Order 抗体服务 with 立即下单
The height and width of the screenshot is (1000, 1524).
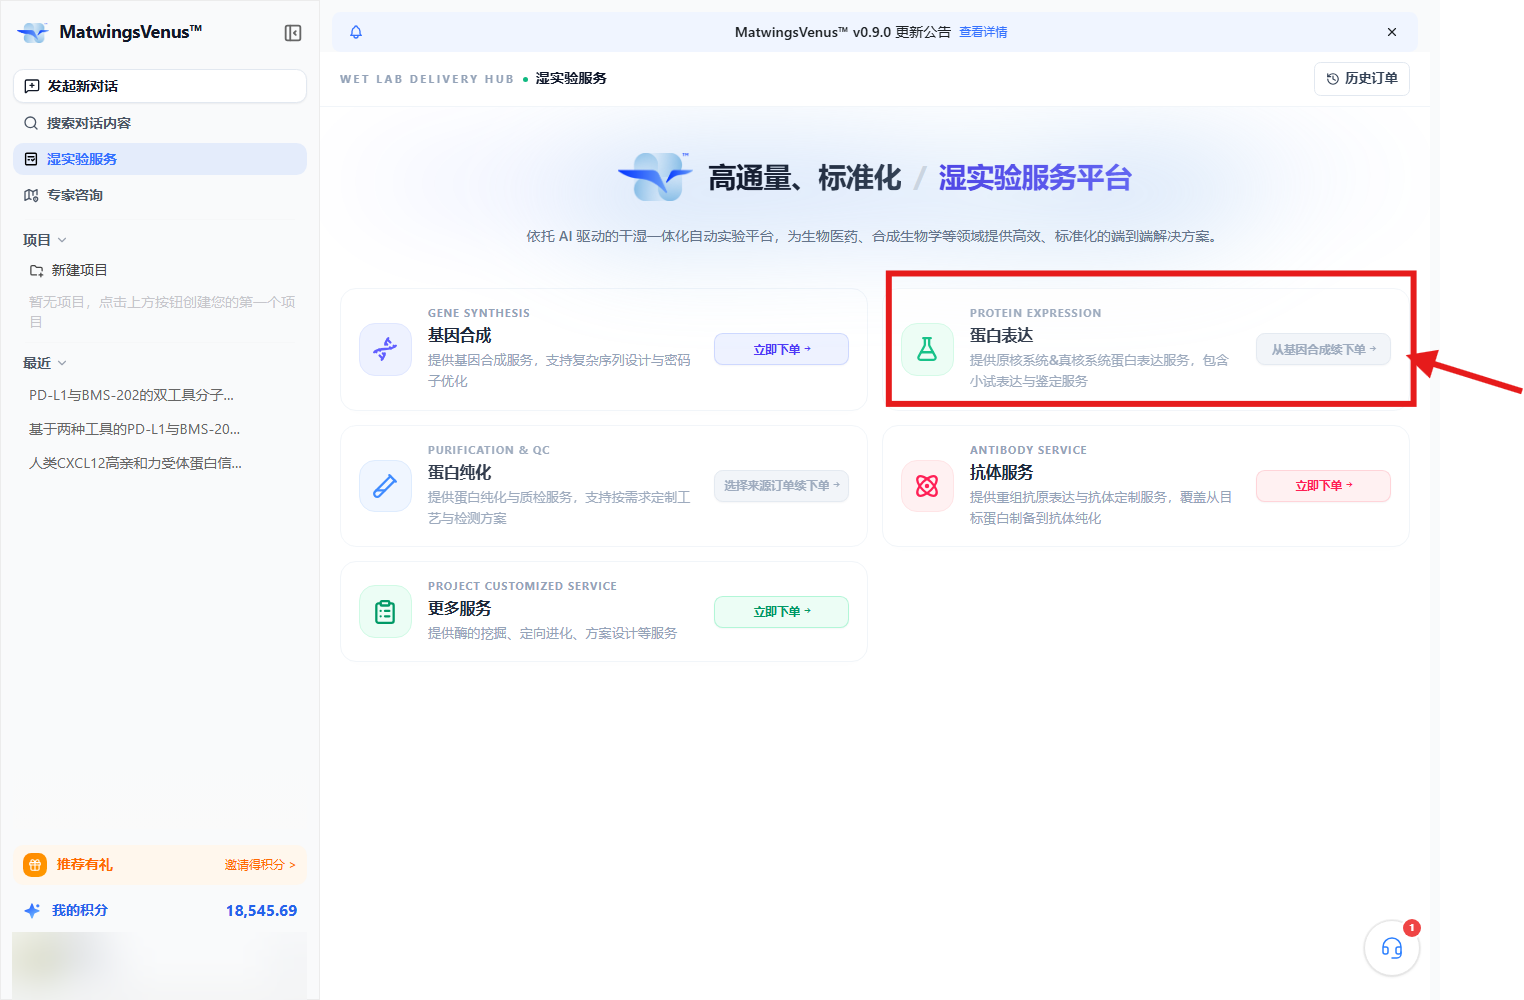point(1323,486)
